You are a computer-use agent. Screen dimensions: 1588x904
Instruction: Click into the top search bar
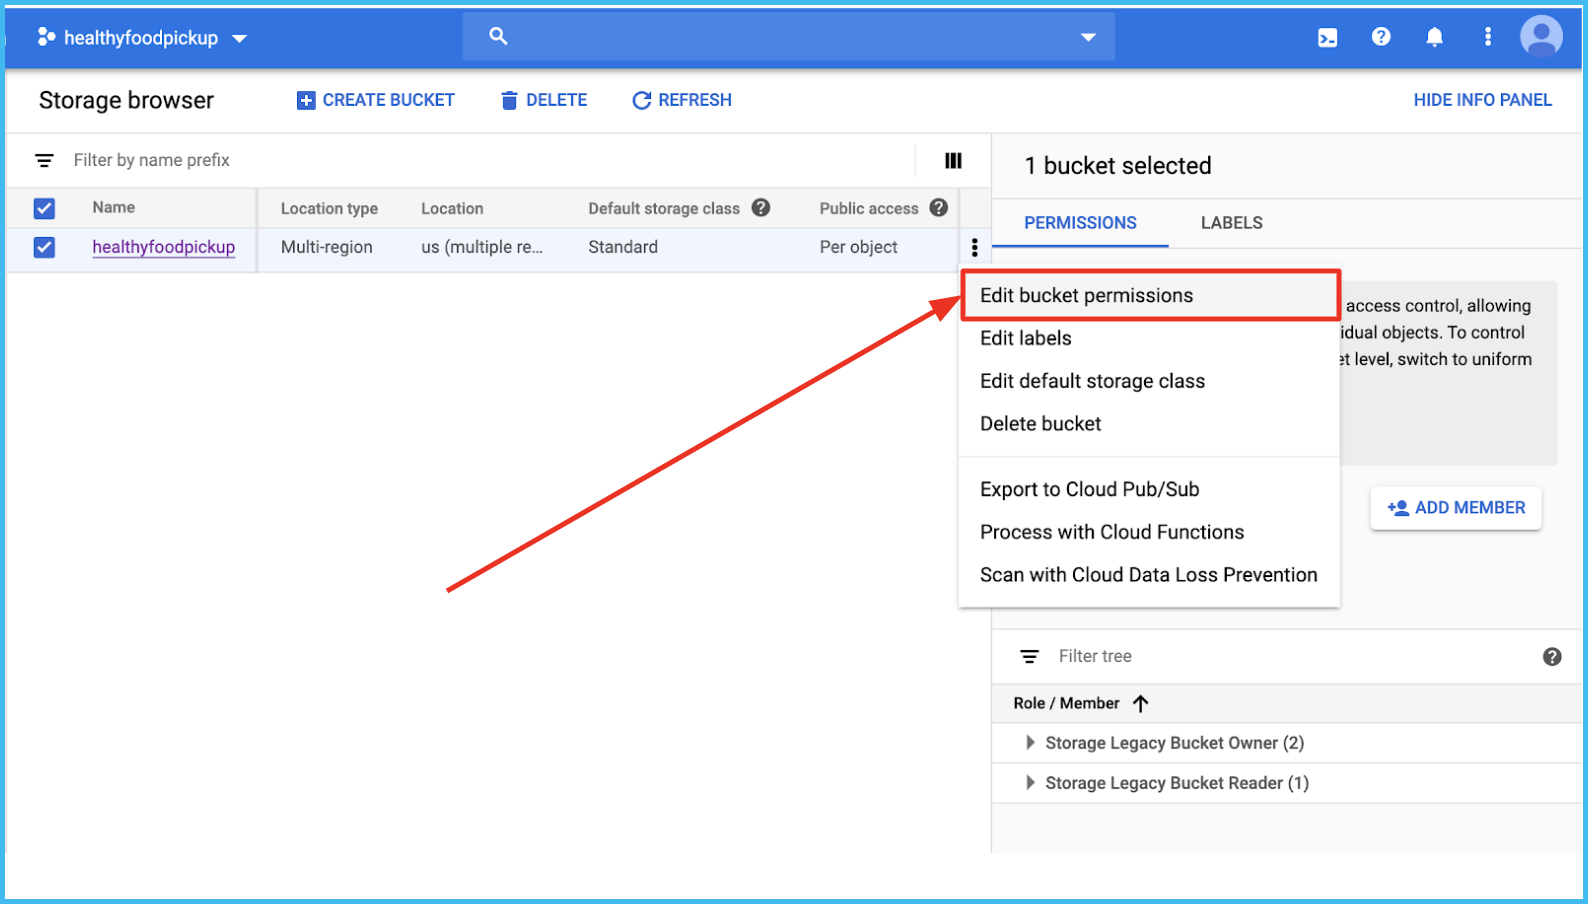pyautogui.click(x=788, y=37)
